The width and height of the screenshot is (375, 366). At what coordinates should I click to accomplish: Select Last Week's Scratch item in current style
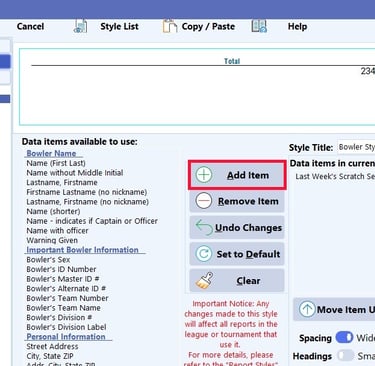tap(335, 176)
